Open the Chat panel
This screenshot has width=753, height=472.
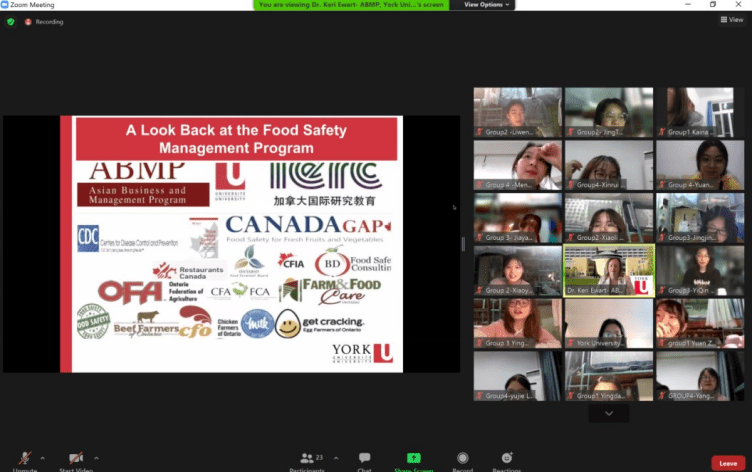(364, 459)
